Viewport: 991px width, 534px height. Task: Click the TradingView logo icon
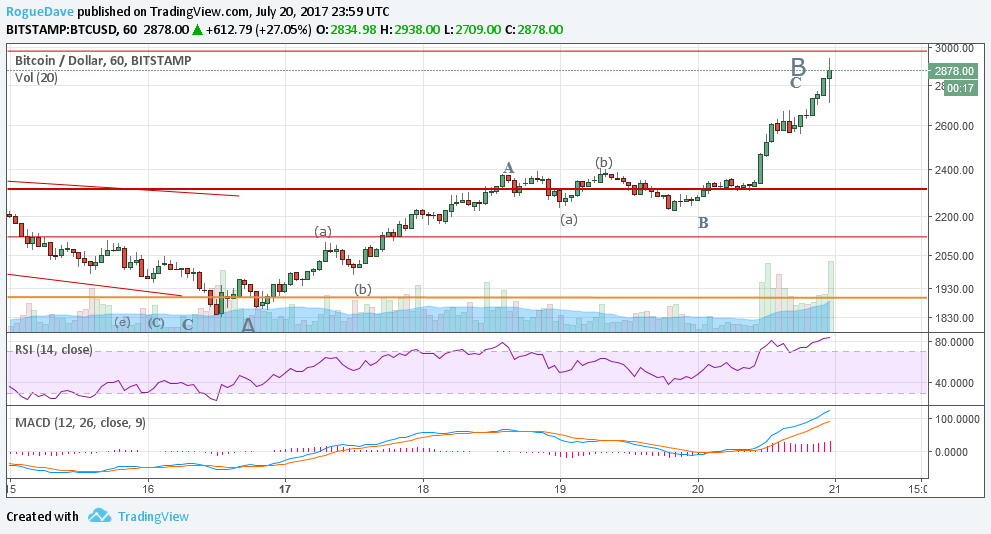click(99, 516)
